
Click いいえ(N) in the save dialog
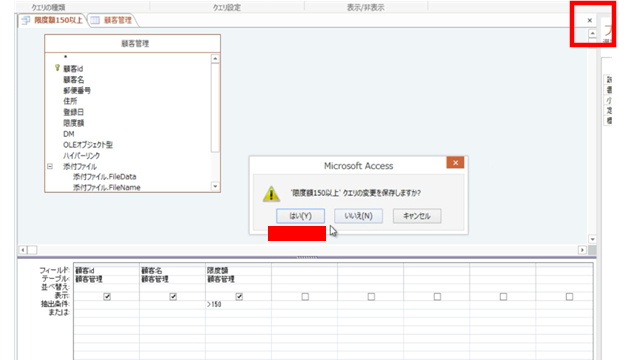pyautogui.click(x=358, y=216)
